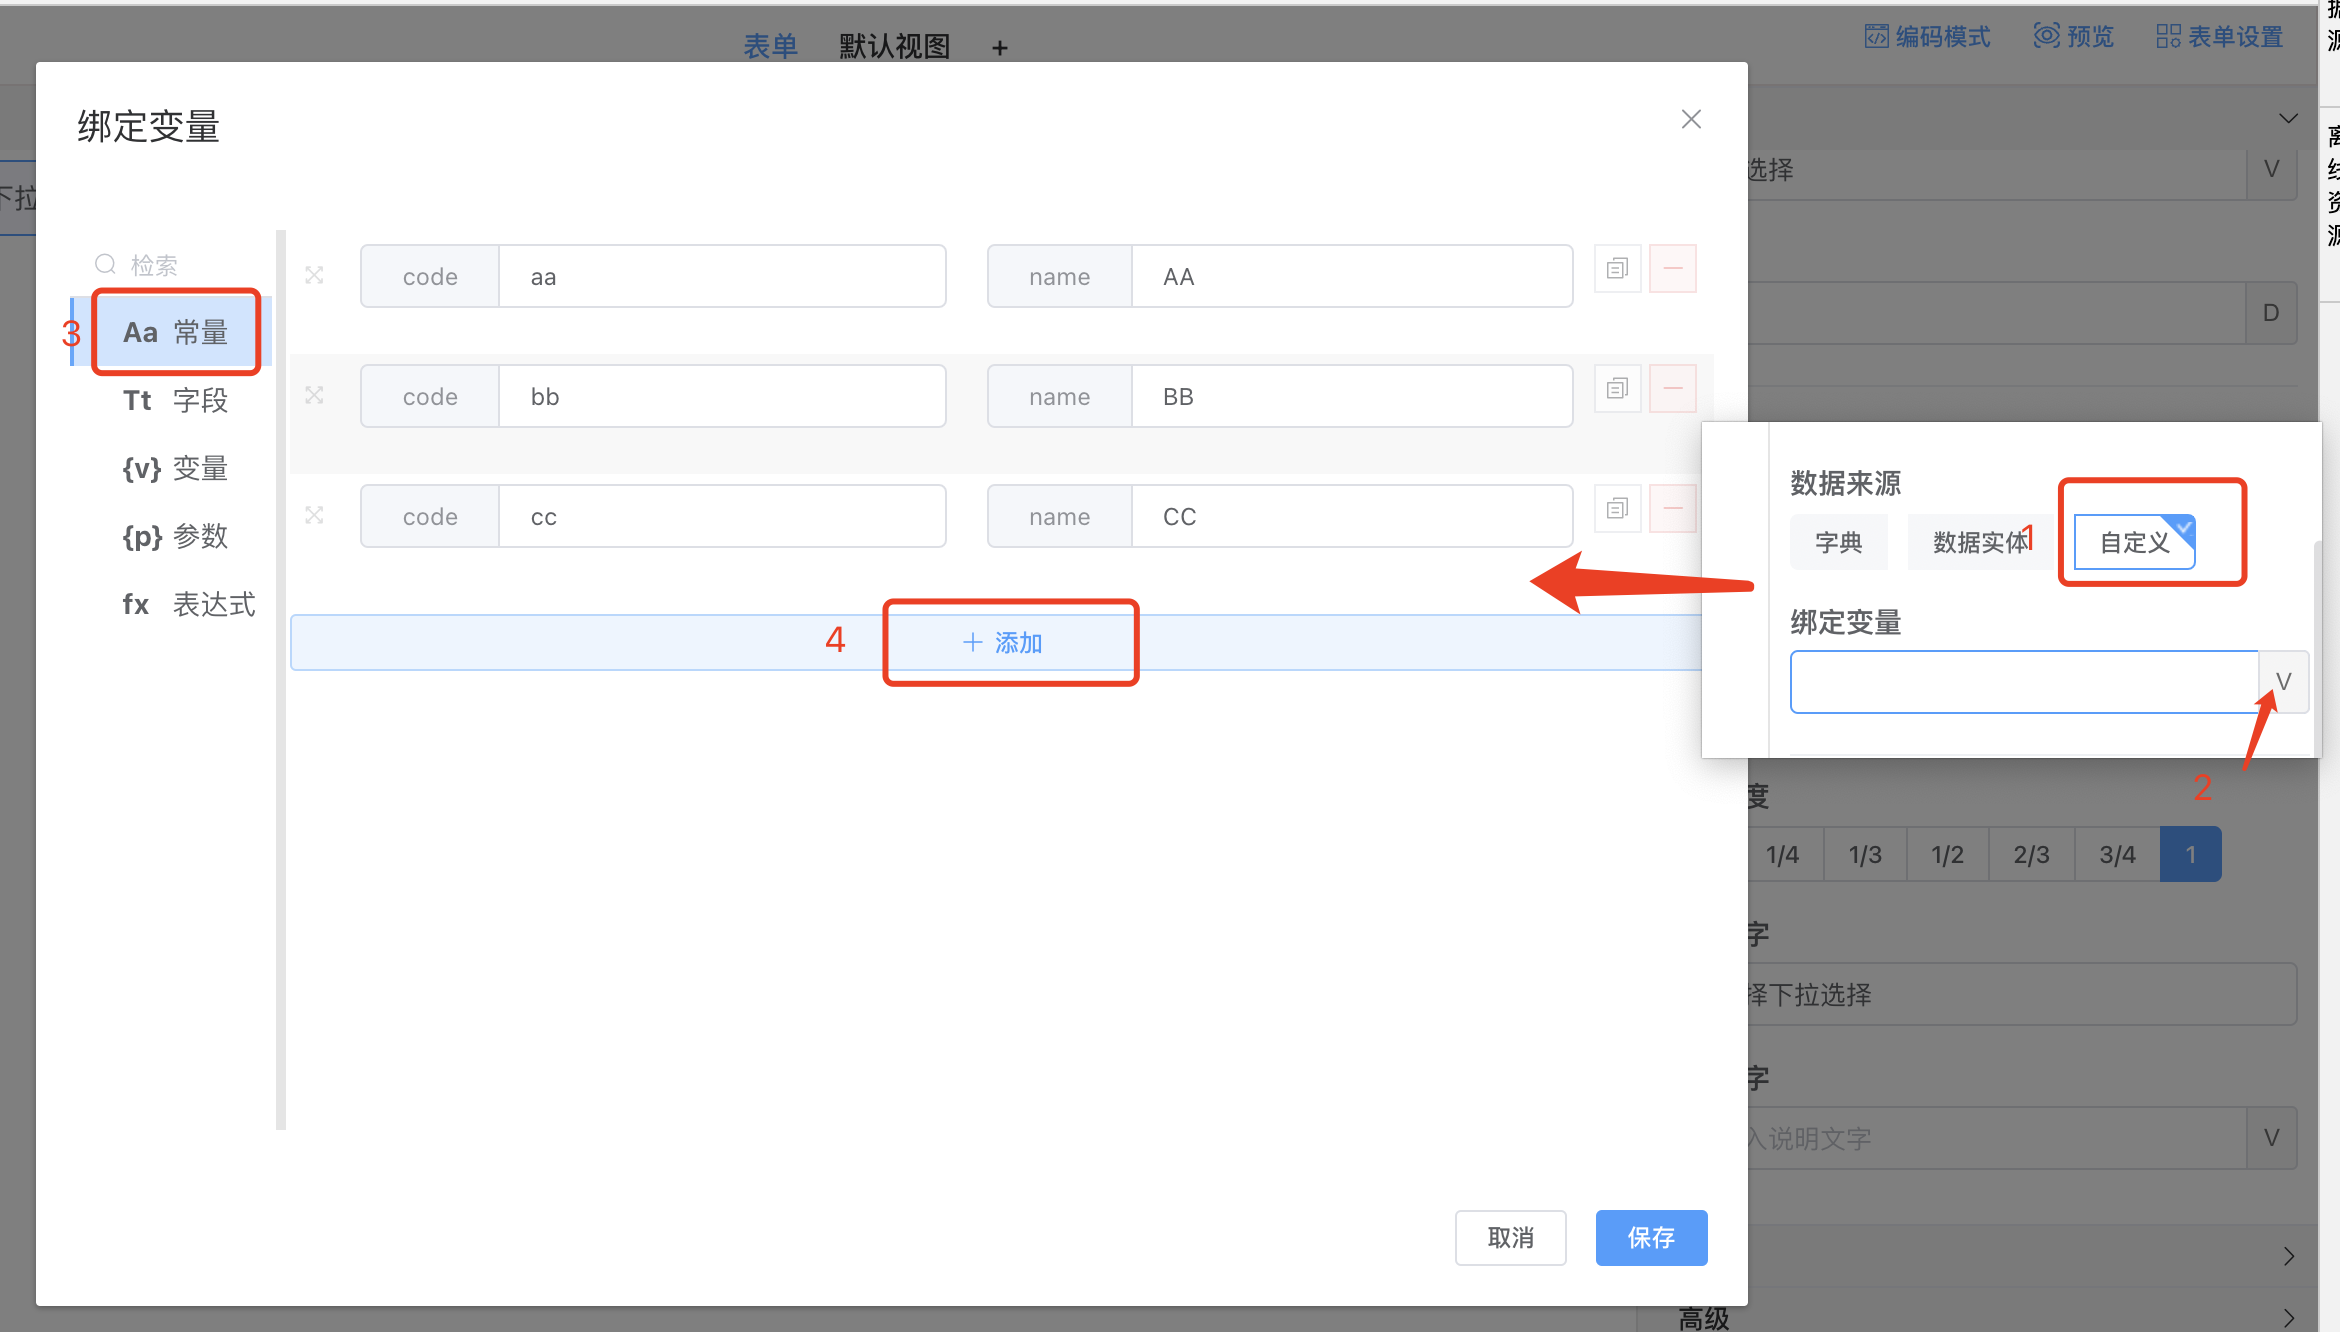The image size is (2340, 1332).
Task: Set width to 1/2
Action: pos(1947,855)
